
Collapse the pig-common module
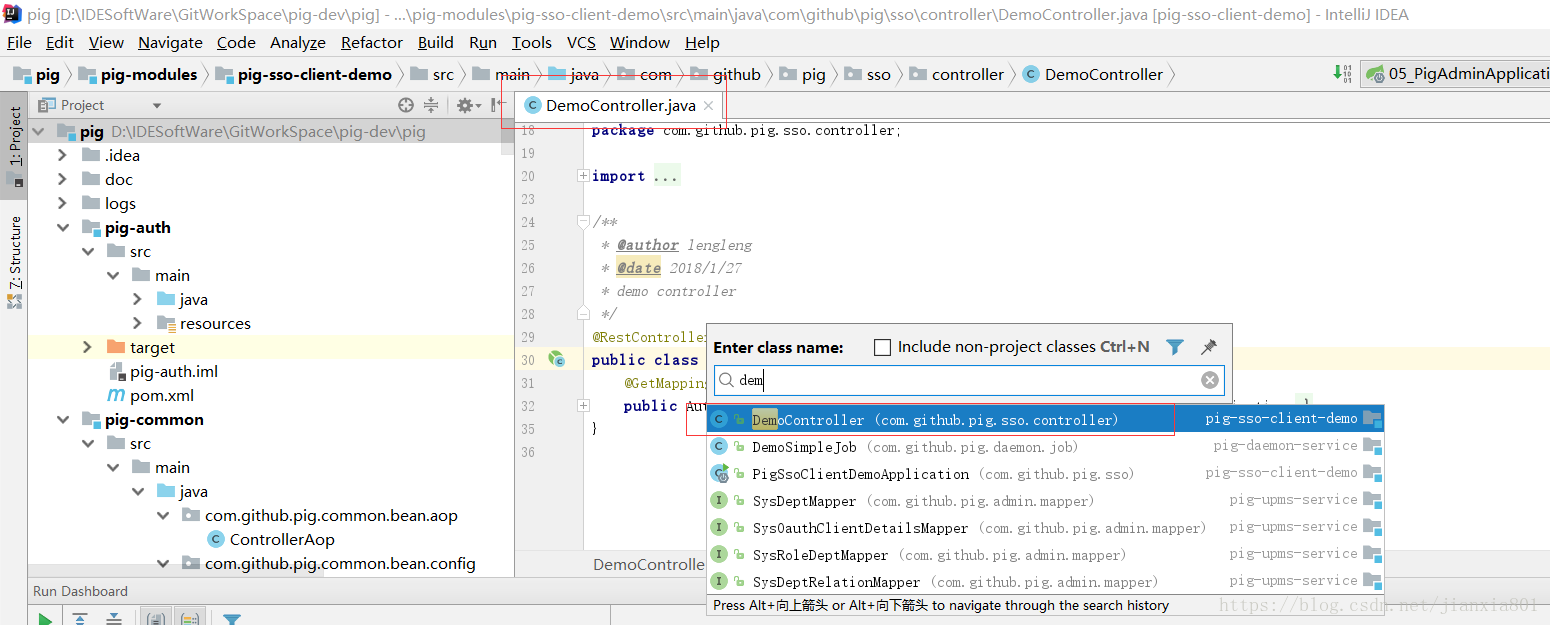pos(63,419)
